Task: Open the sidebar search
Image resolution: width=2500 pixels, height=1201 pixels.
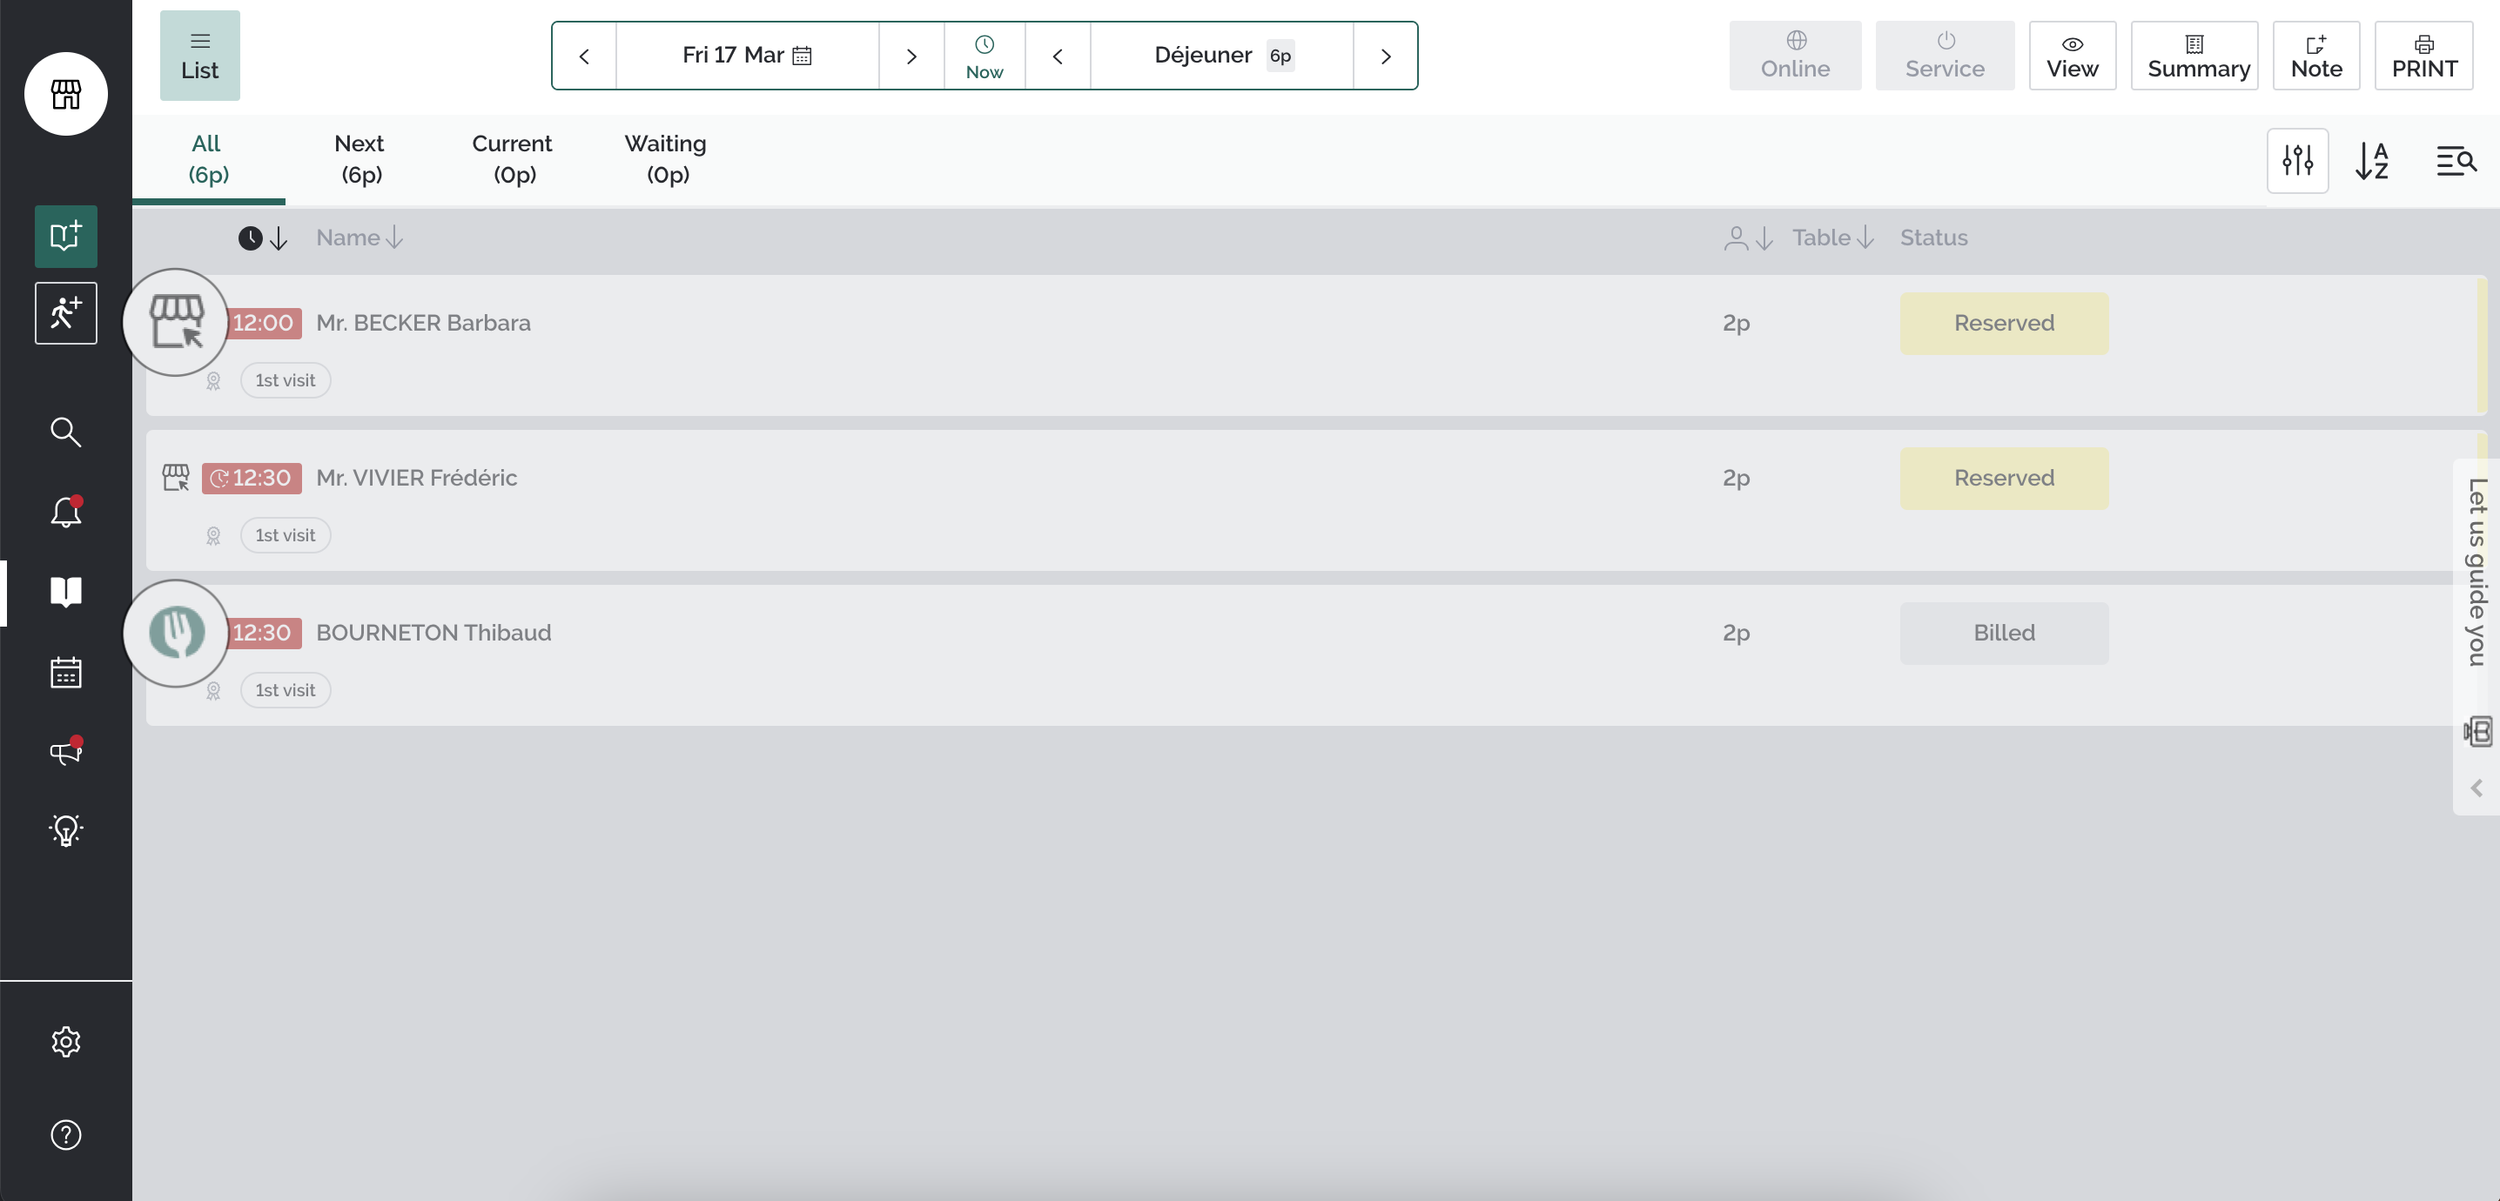Action: 64,431
